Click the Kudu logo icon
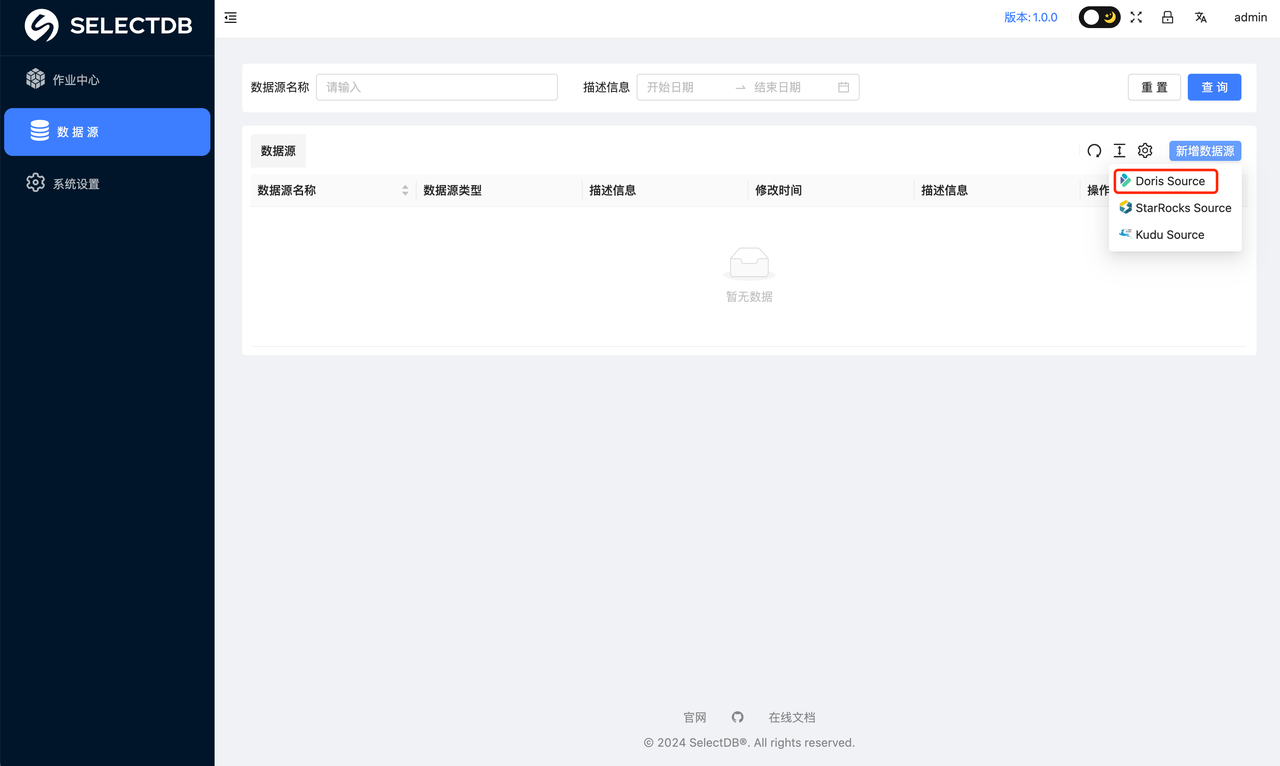The height and width of the screenshot is (766, 1280). (x=1125, y=233)
